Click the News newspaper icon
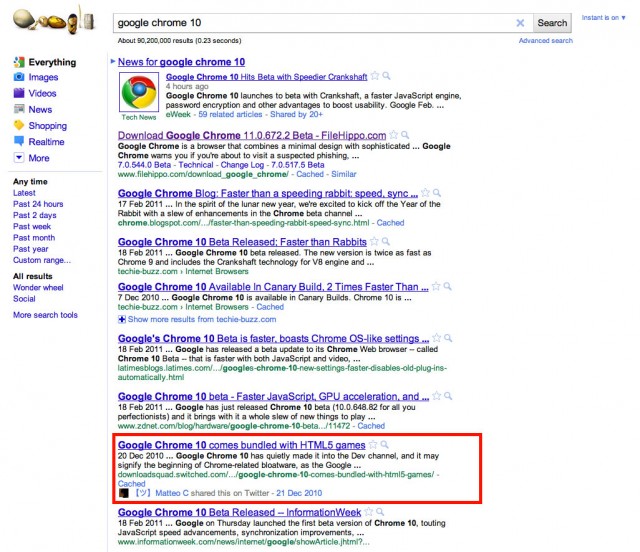This screenshot has width=640, height=552. 19,109
